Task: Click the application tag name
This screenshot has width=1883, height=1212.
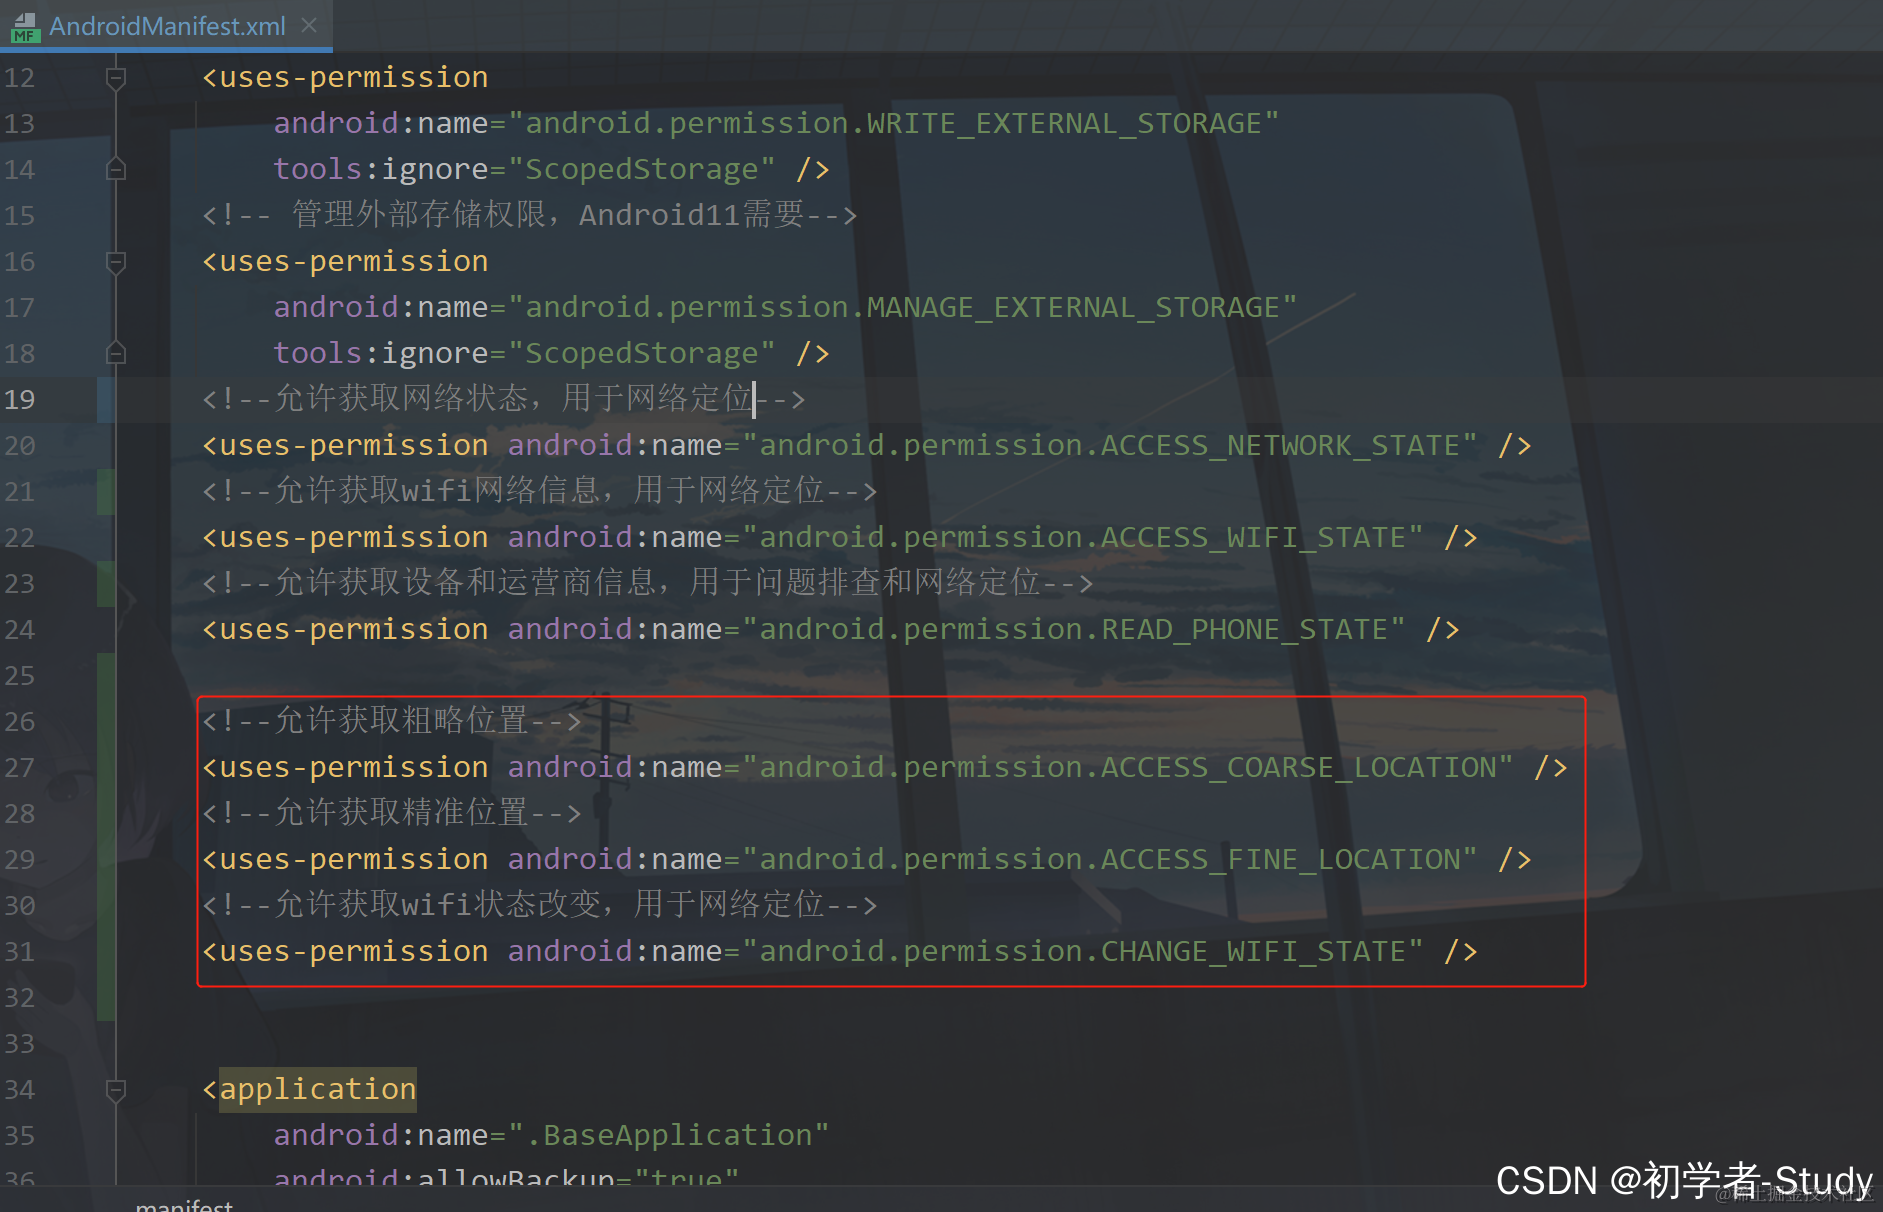Action: click(318, 1089)
